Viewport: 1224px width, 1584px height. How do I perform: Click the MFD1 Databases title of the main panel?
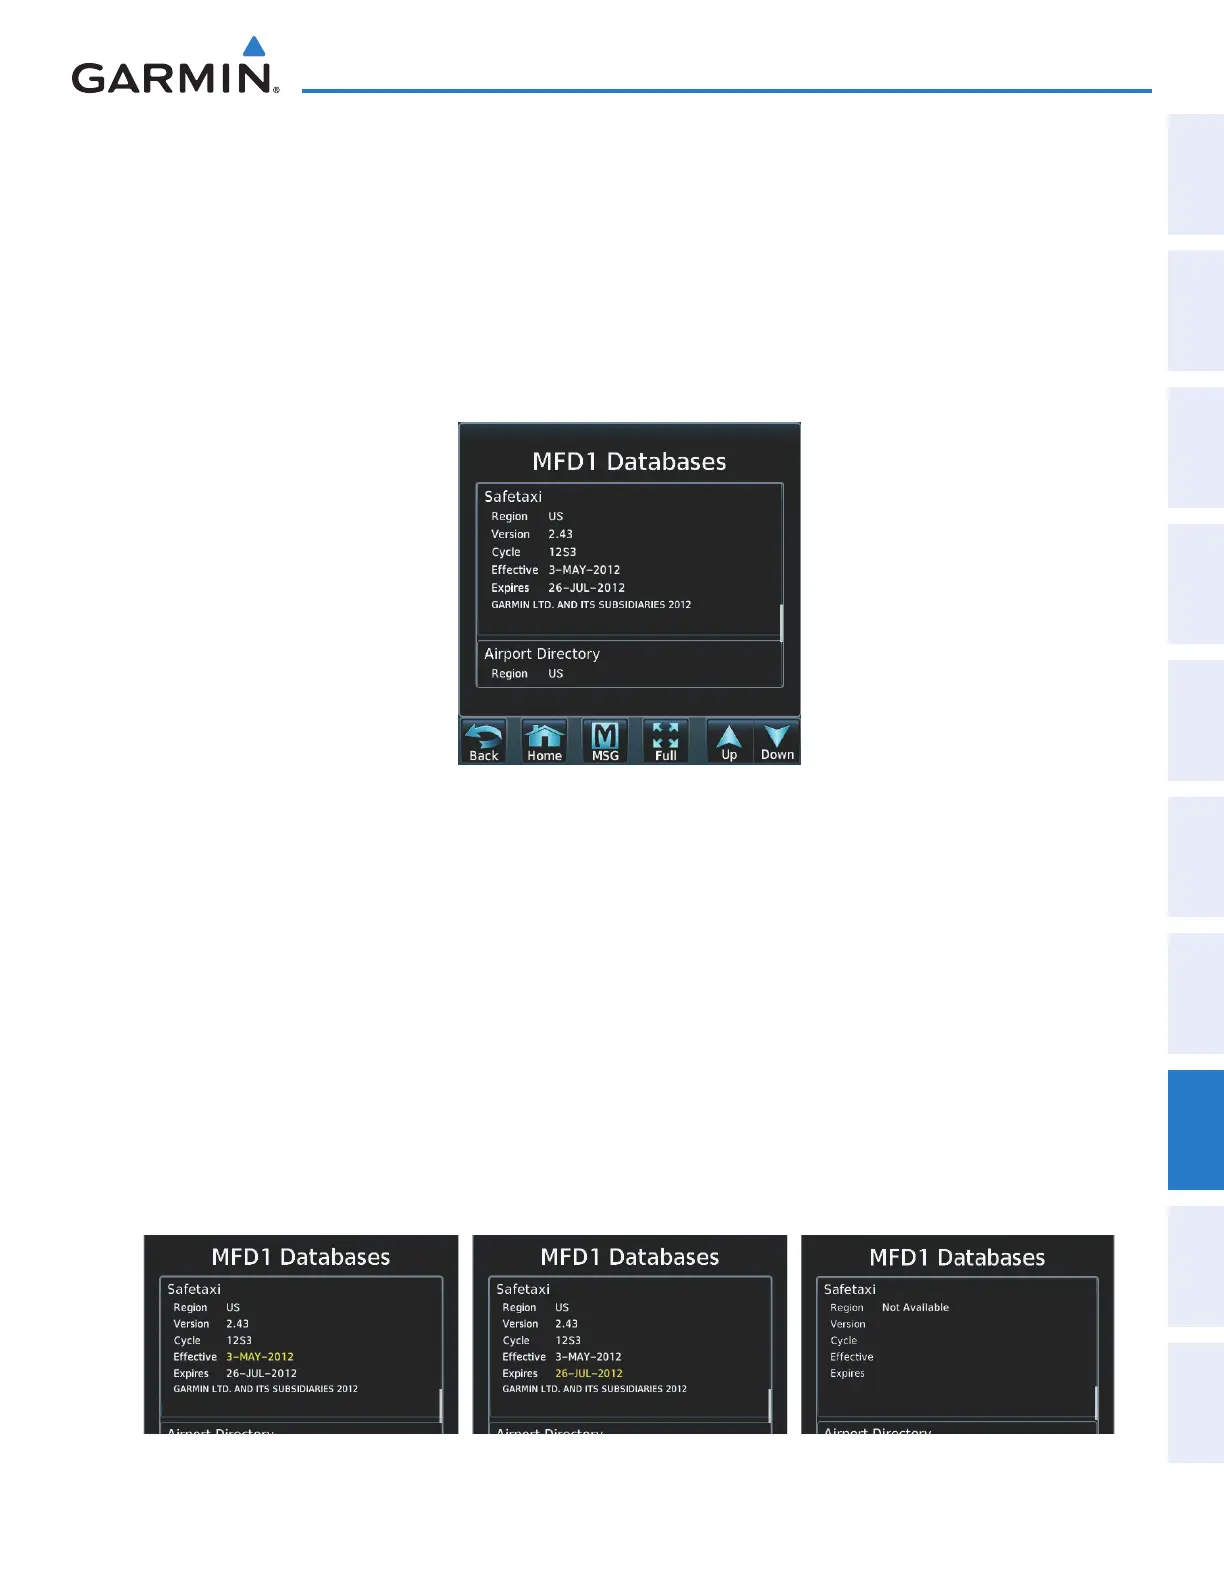(x=629, y=461)
